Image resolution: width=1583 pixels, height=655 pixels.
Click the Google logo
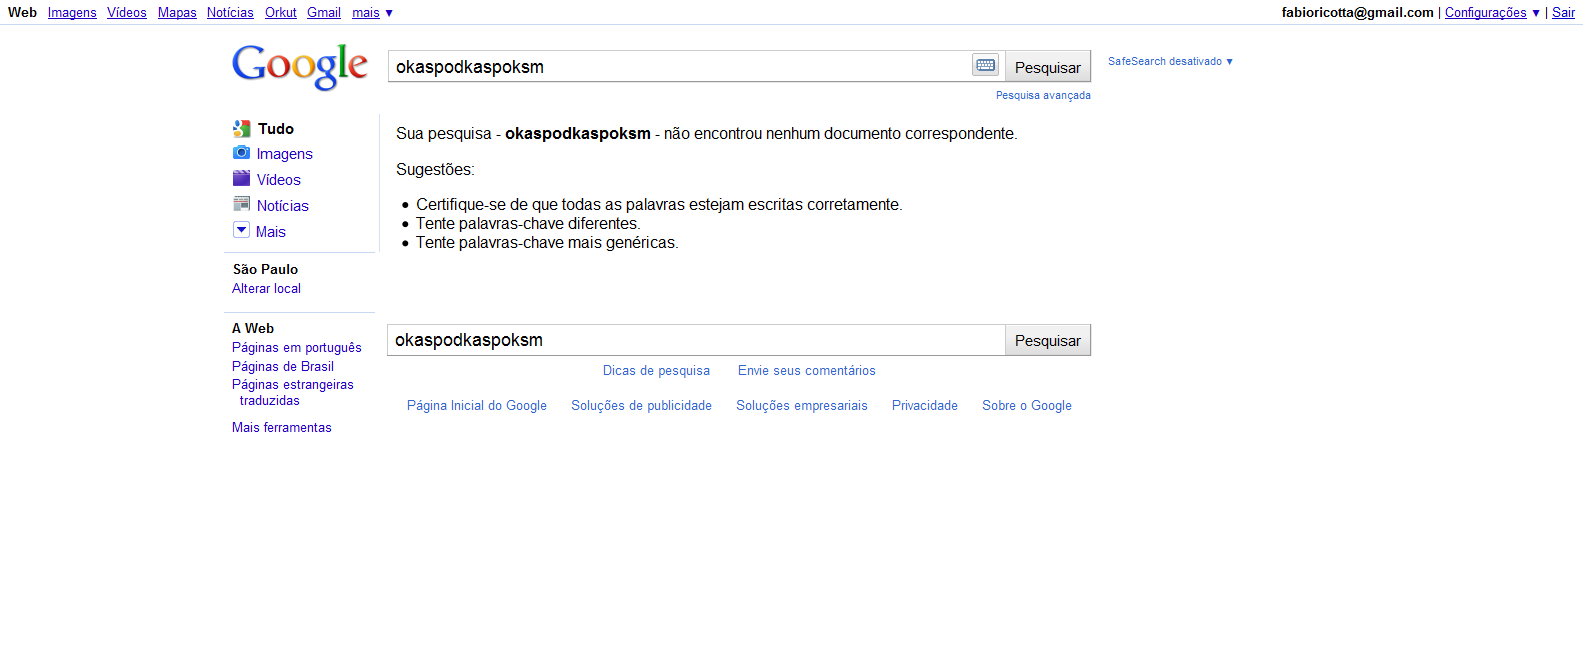(x=300, y=66)
